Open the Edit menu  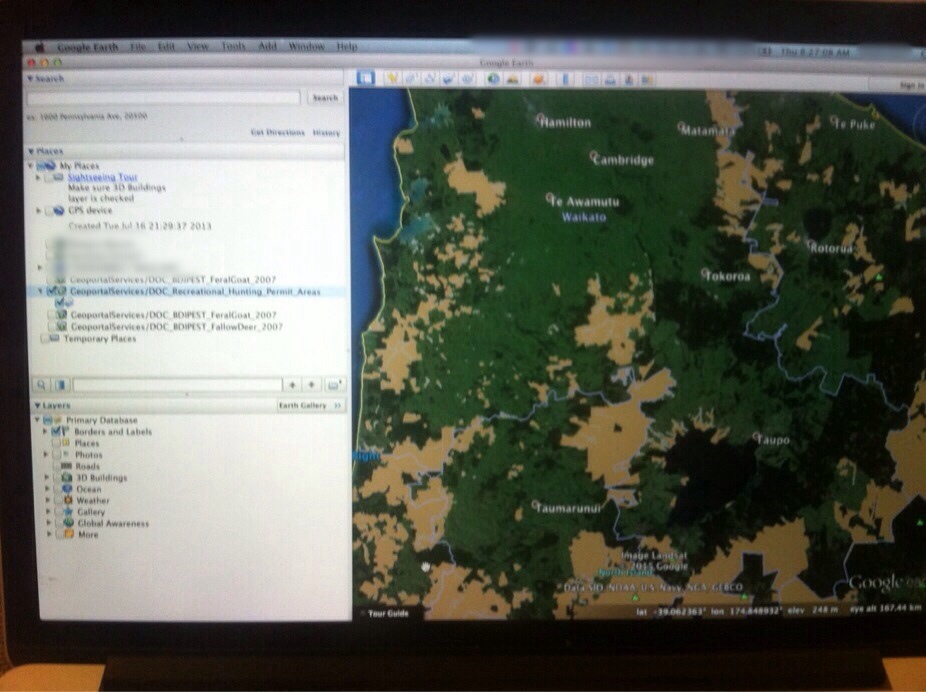click(166, 47)
